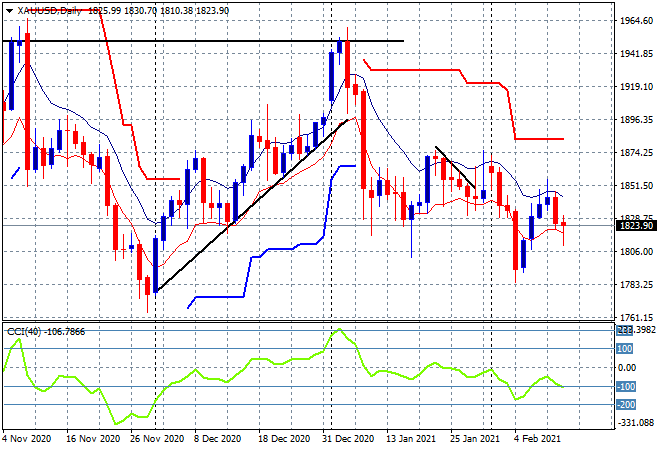Screen dimensions: 660x450
Task: Click the 1941.85 price axis label
Action: pyautogui.click(x=636, y=54)
